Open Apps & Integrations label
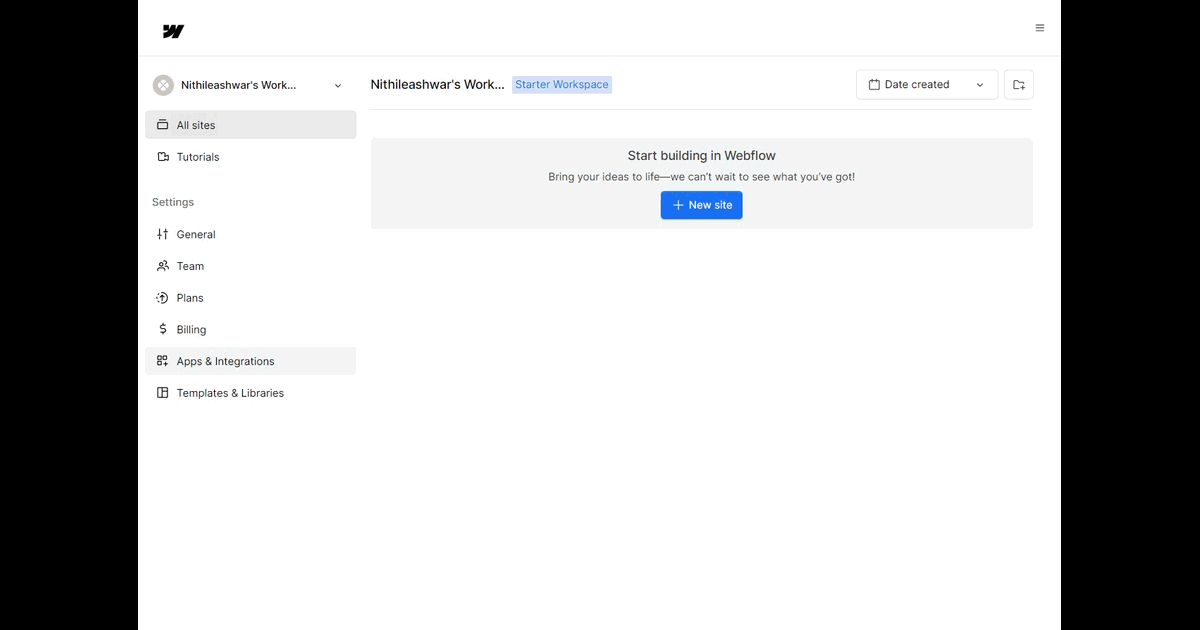 tap(225, 361)
